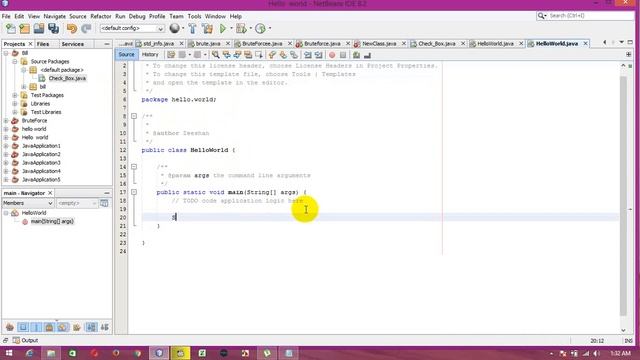Switch to the Files panel tab

pyautogui.click(x=43, y=44)
